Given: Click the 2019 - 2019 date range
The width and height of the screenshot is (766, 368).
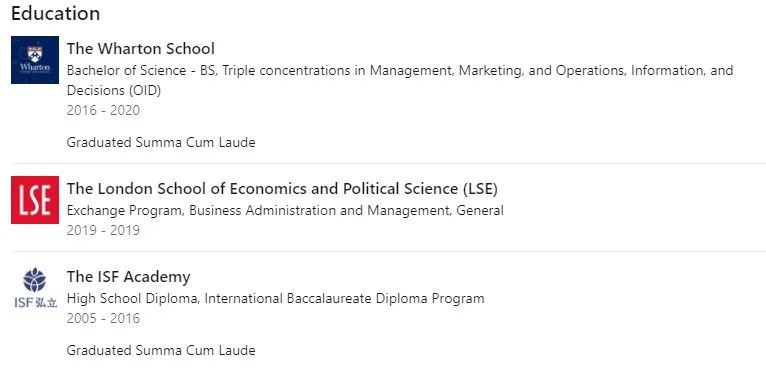Looking at the screenshot, I should pyautogui.click(x=103, y=230).
